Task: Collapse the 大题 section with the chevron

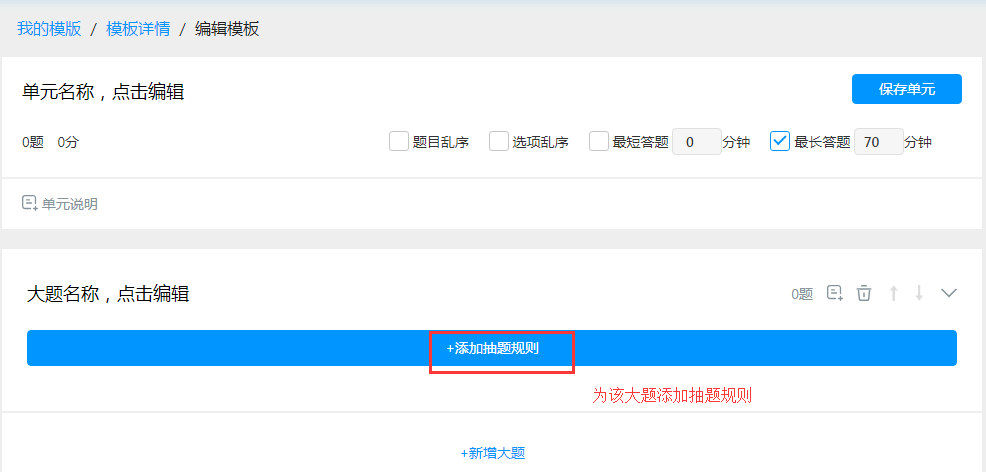Action: coord(948,293)
